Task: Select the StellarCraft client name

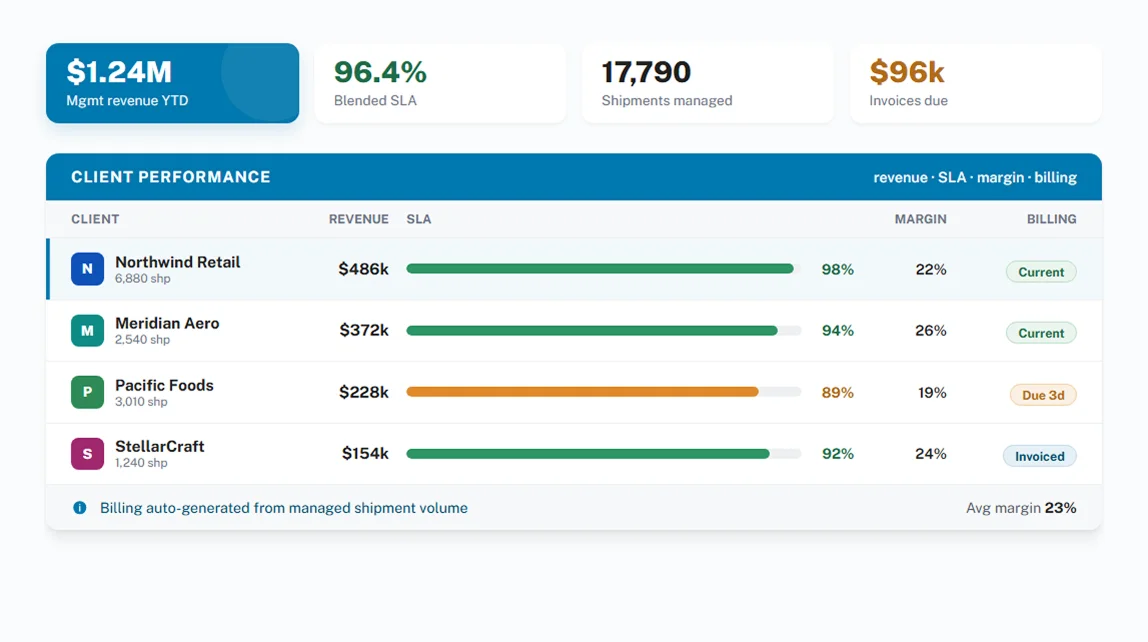Action: coord(160,447)
